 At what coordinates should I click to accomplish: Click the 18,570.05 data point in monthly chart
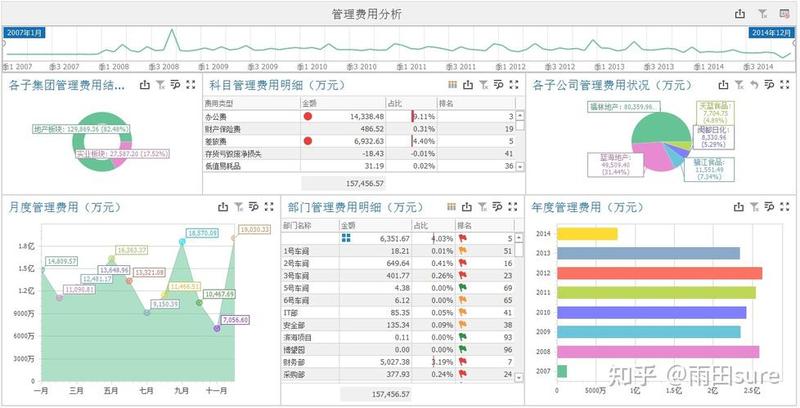click(182, 242)
